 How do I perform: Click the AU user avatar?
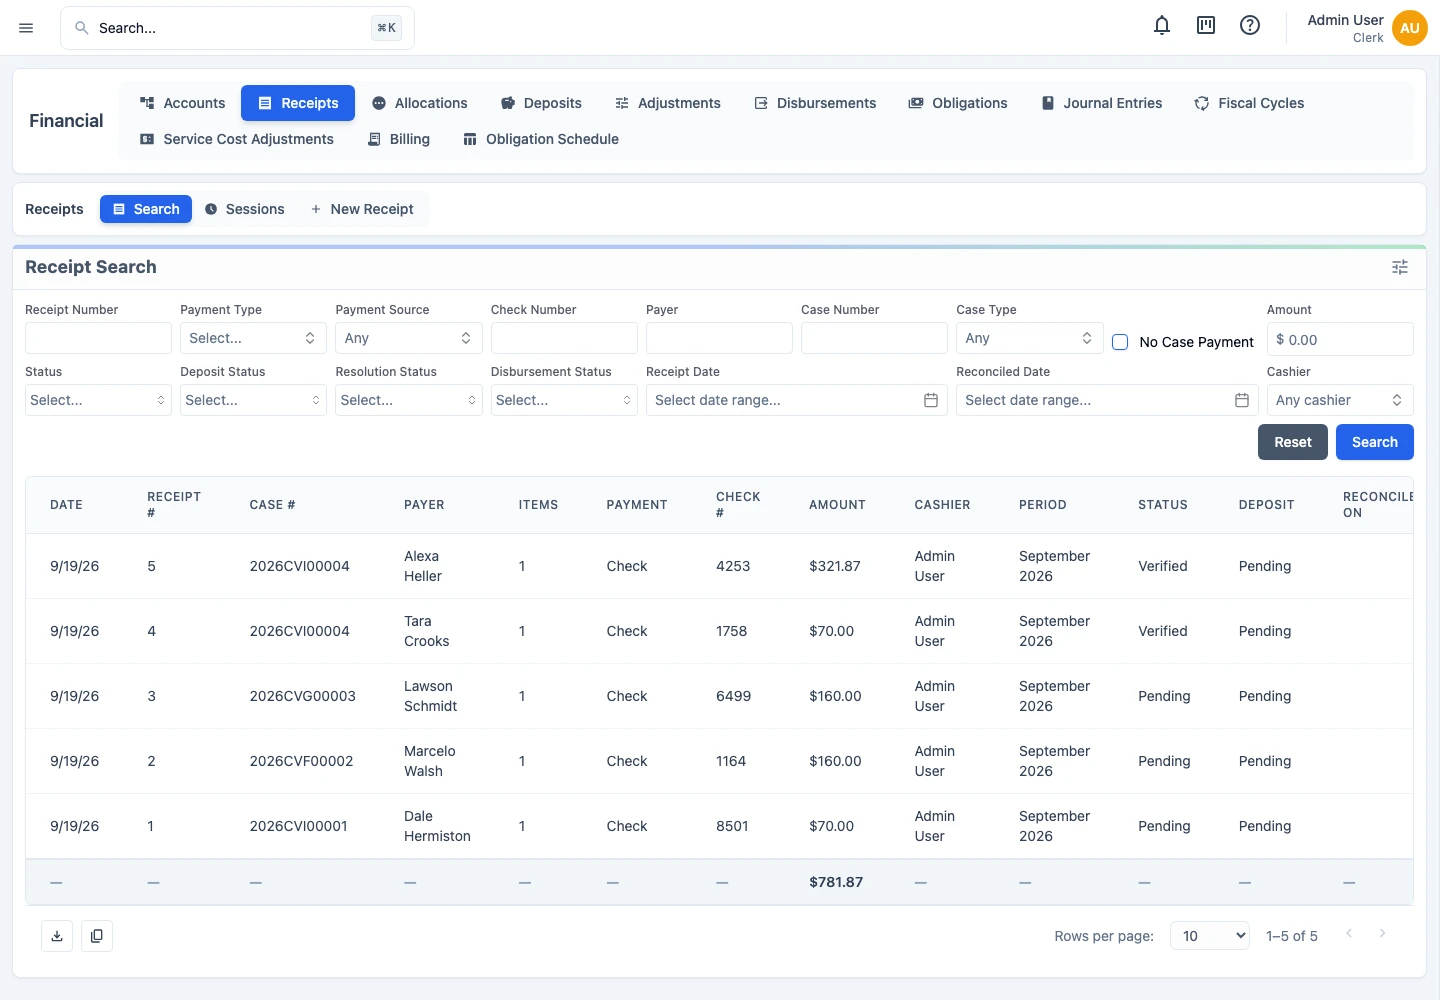(x=1410, y=28)
